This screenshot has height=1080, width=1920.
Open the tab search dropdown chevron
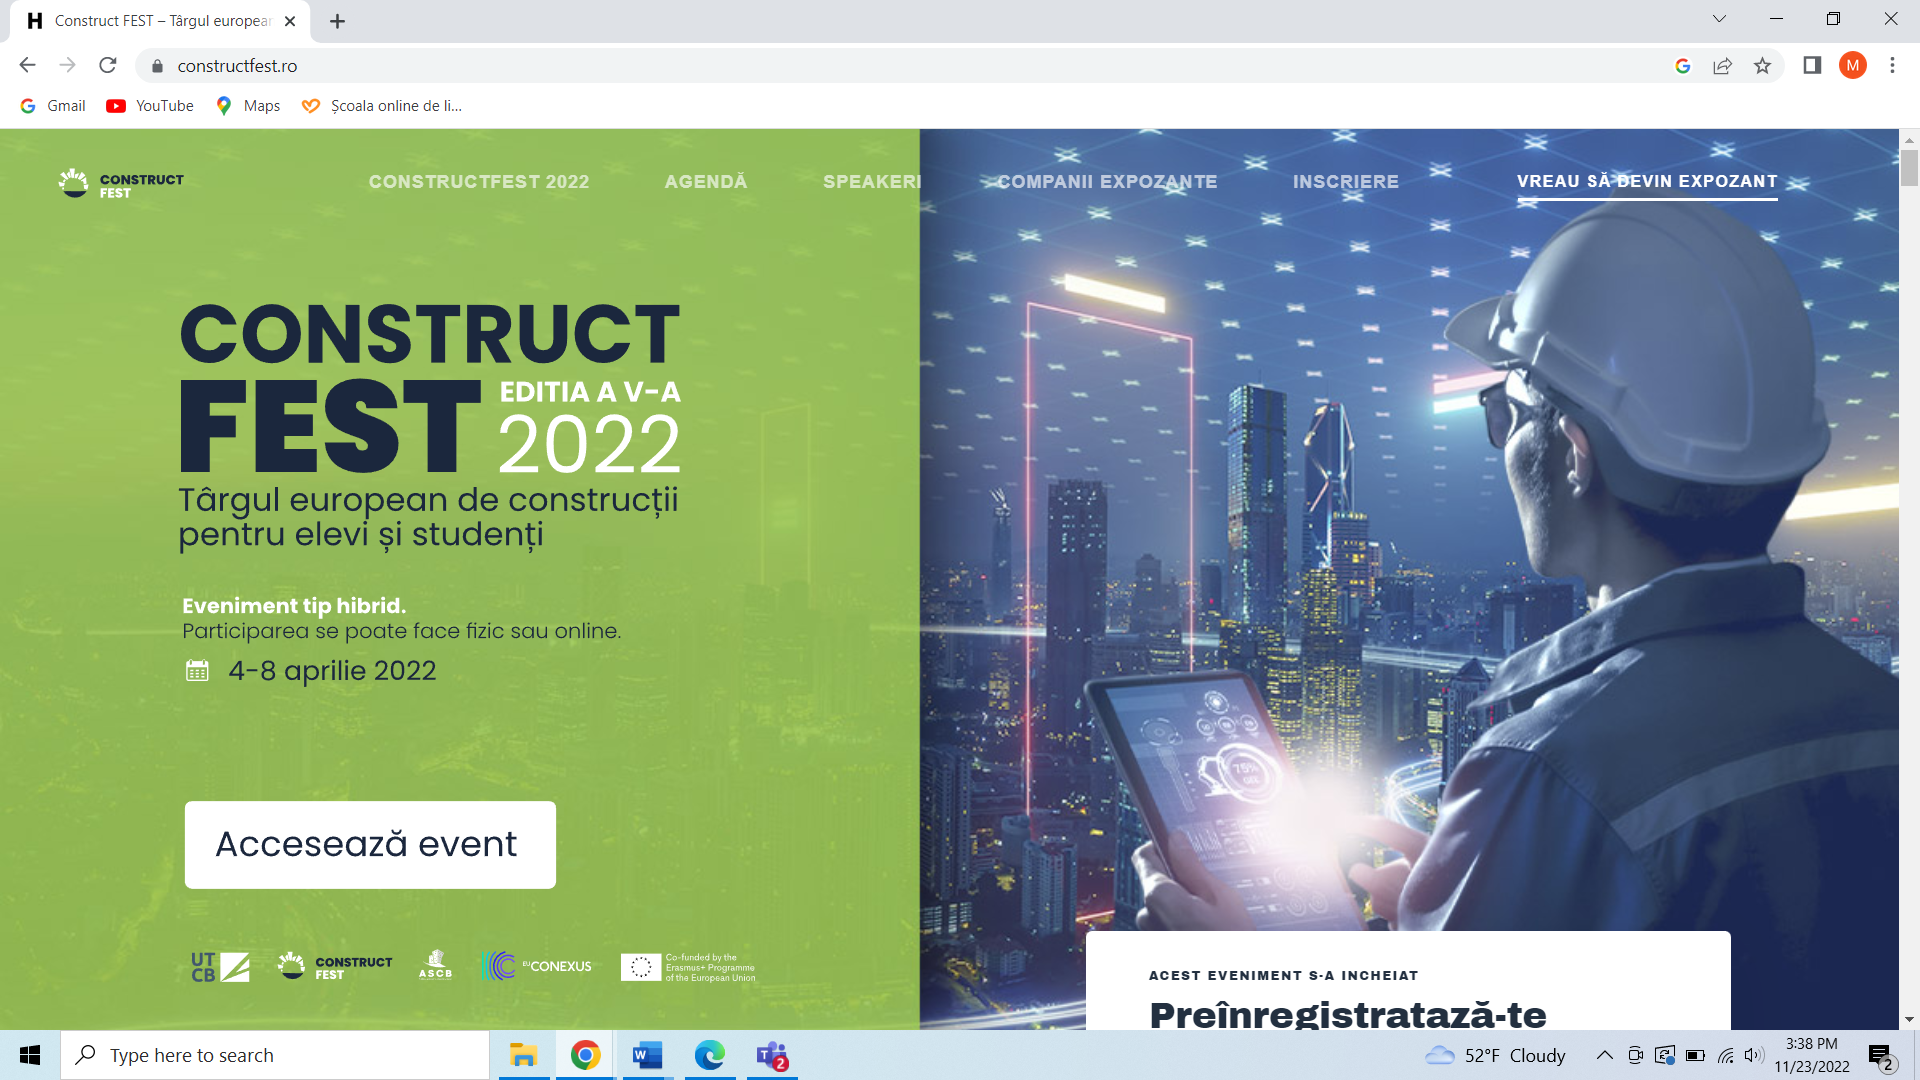(x=1719, y=19)
